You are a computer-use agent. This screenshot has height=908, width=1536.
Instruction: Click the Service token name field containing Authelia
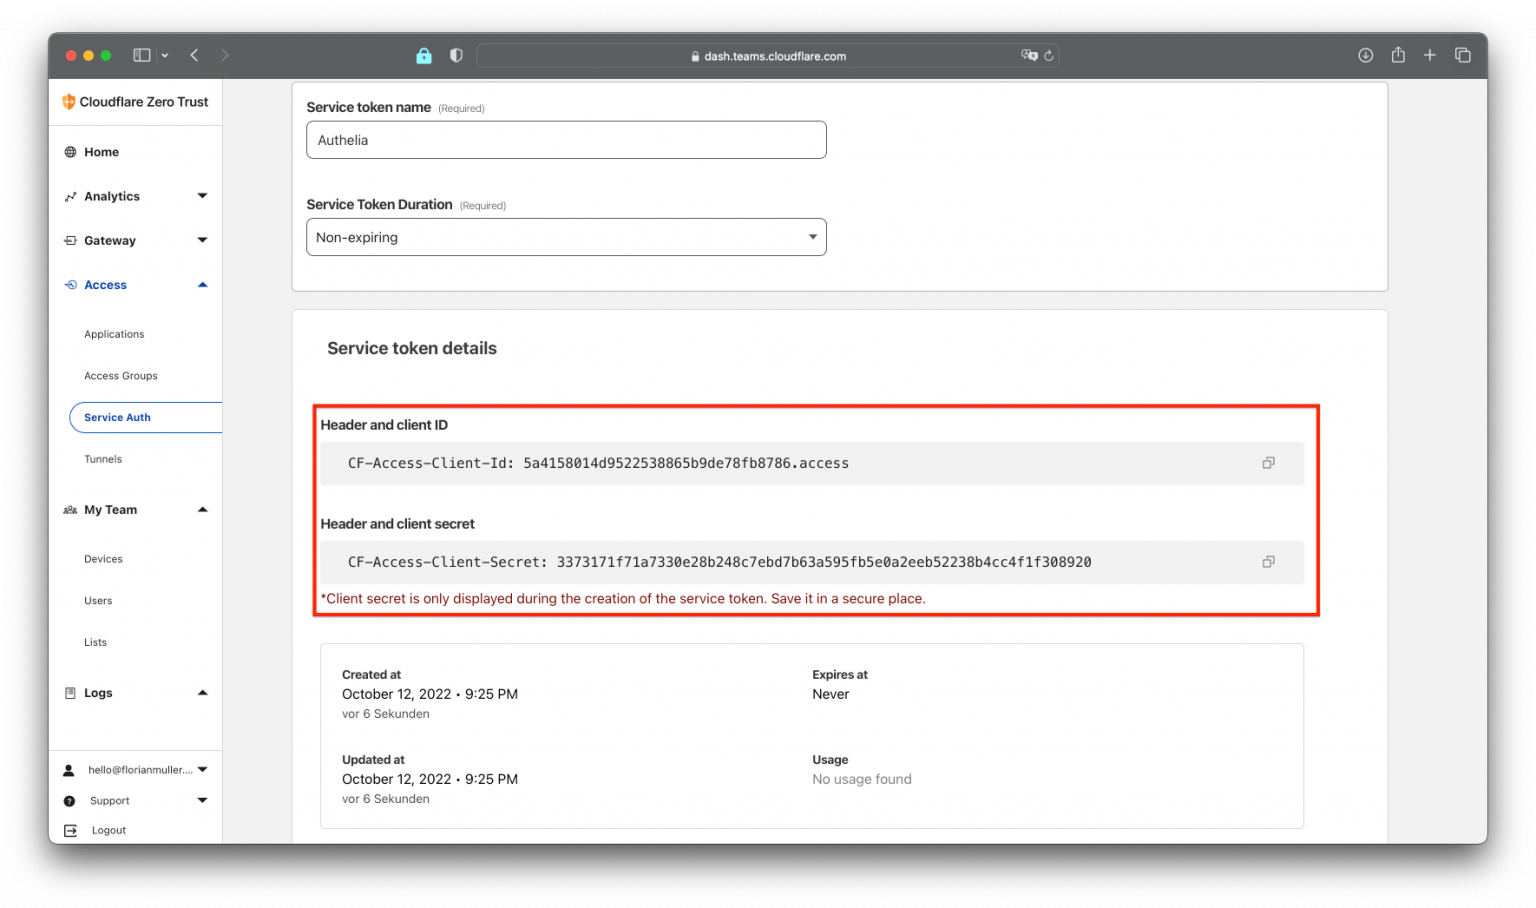[x=566, y=140]
